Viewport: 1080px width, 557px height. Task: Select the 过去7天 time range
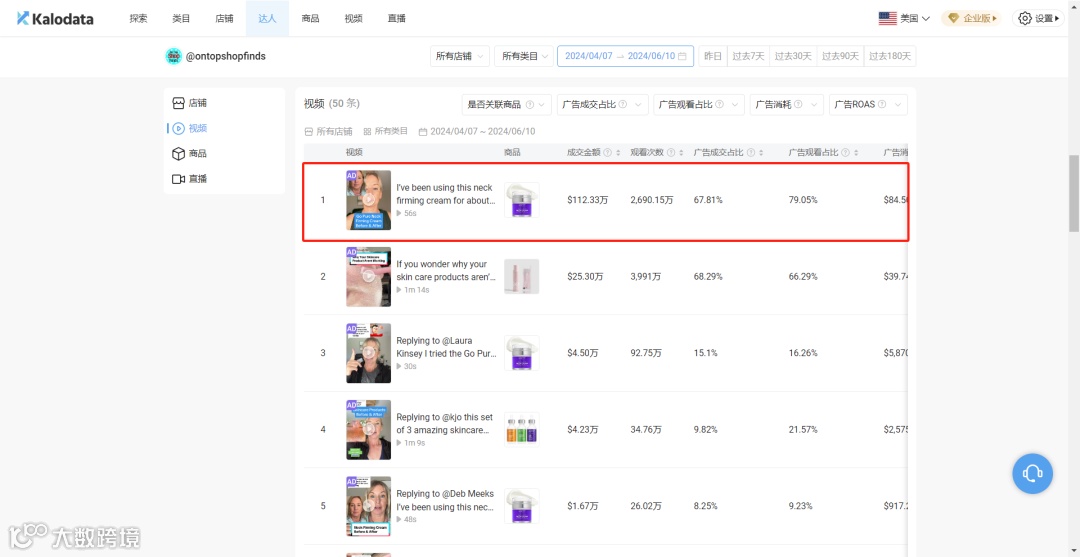[x=748, y=56]
